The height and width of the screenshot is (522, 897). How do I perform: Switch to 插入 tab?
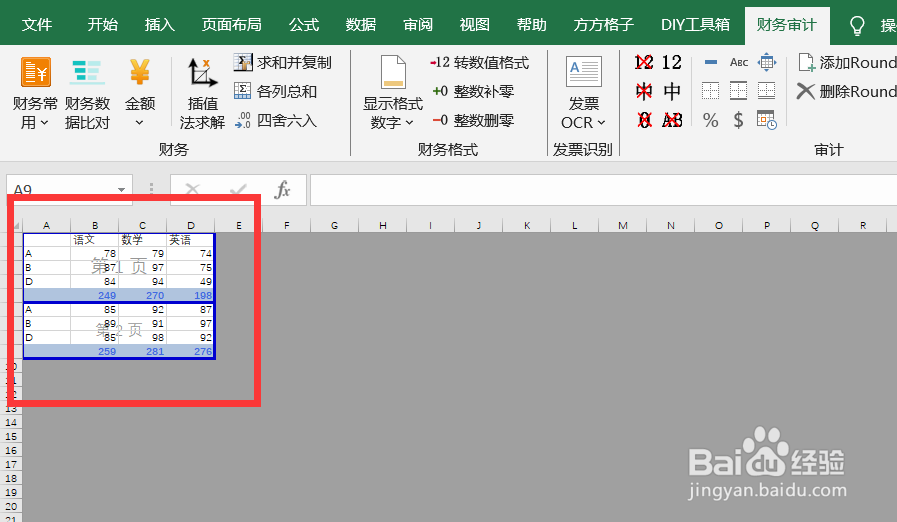pos(160,25)
